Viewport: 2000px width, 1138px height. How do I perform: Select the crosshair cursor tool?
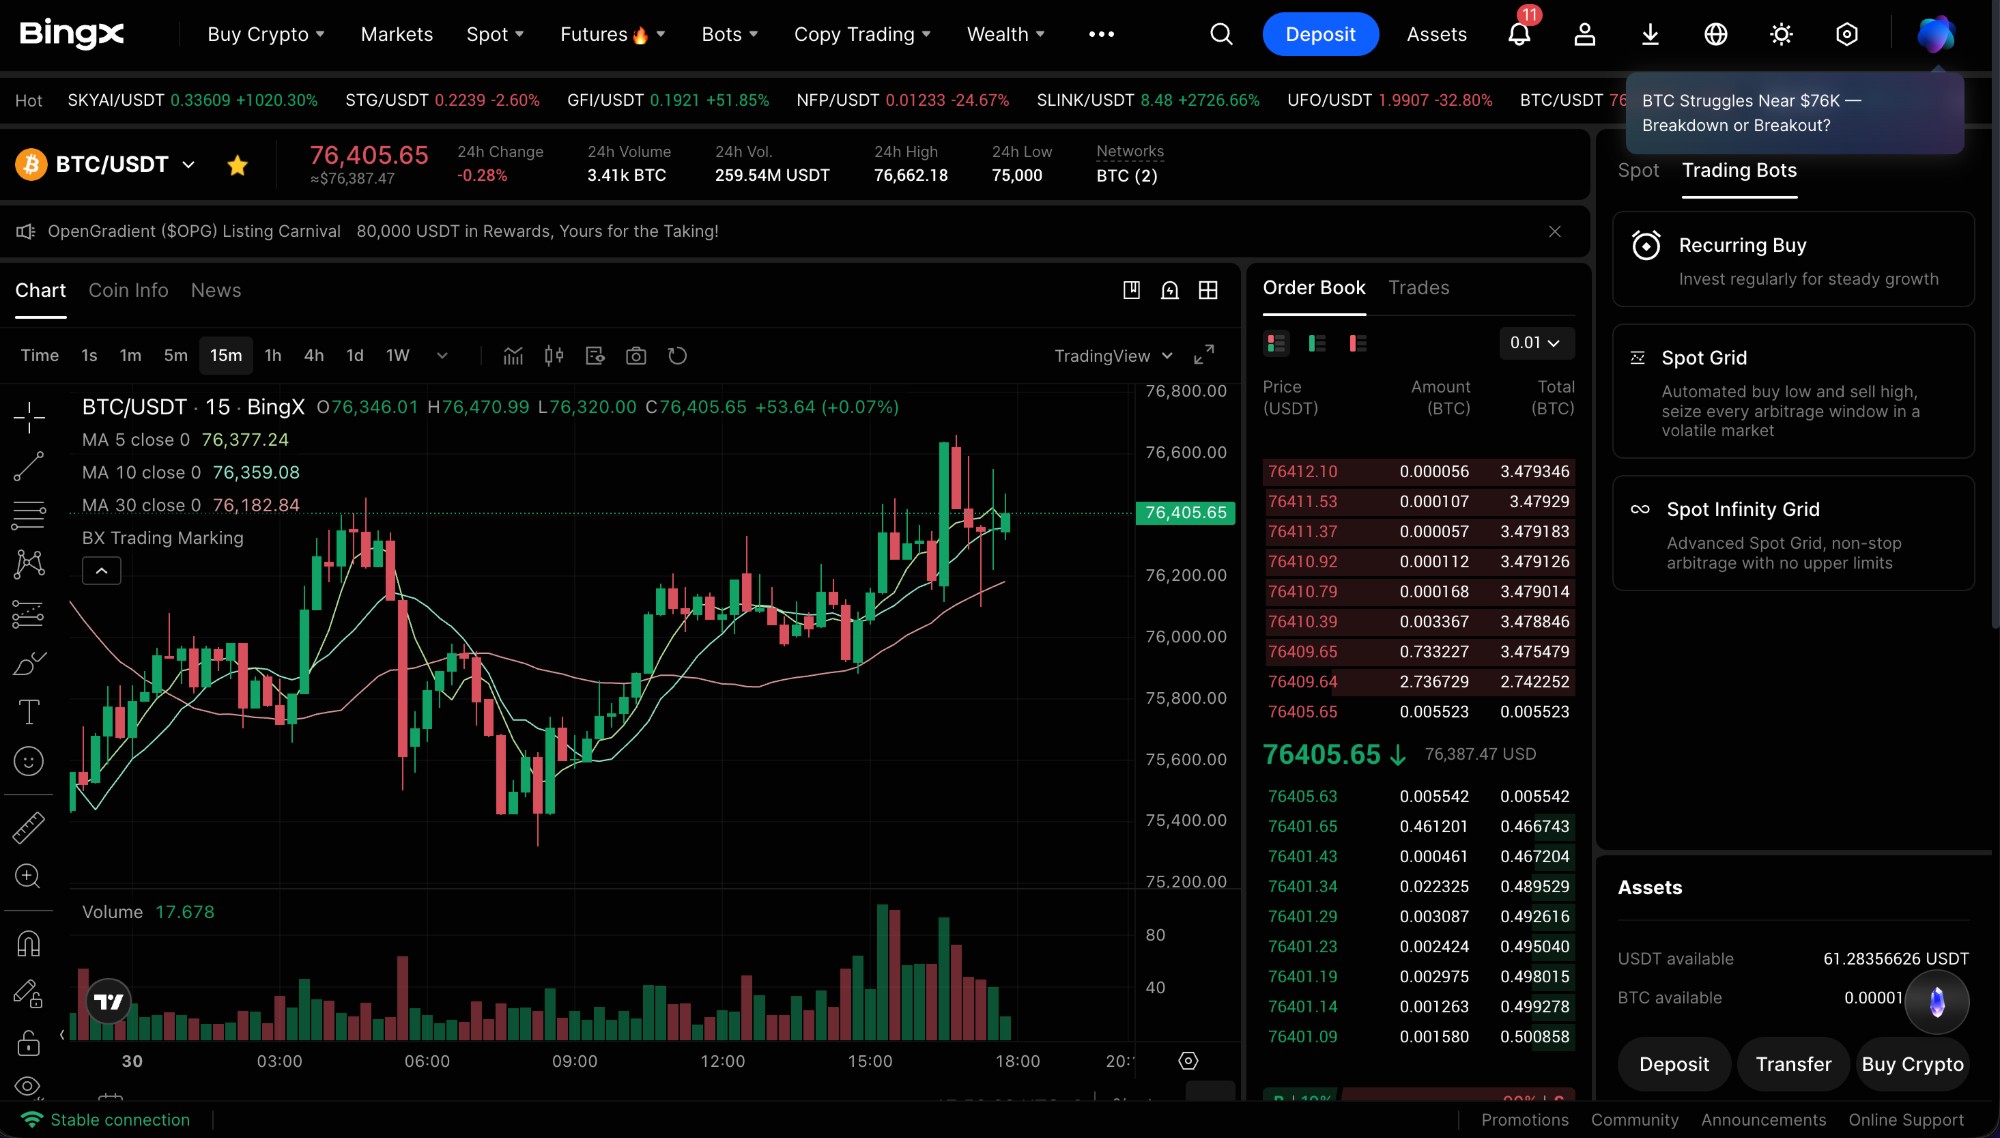[x=29, y=417]
